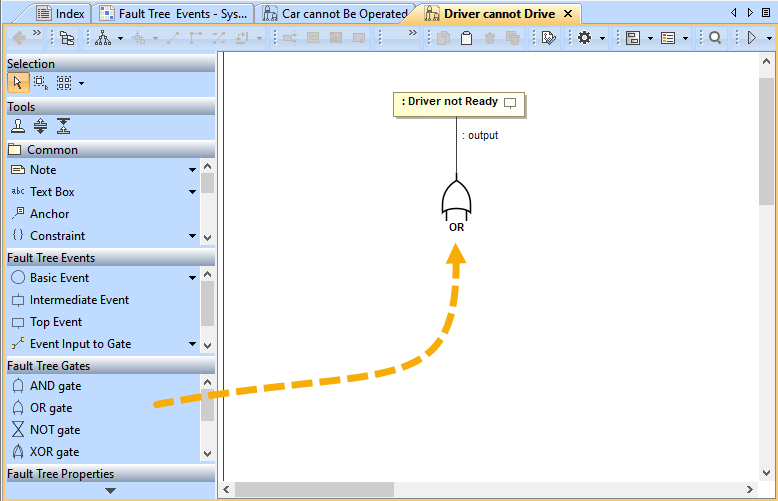
Task: Select the Driver cannot Drive tab
Action: pos(490,14)
